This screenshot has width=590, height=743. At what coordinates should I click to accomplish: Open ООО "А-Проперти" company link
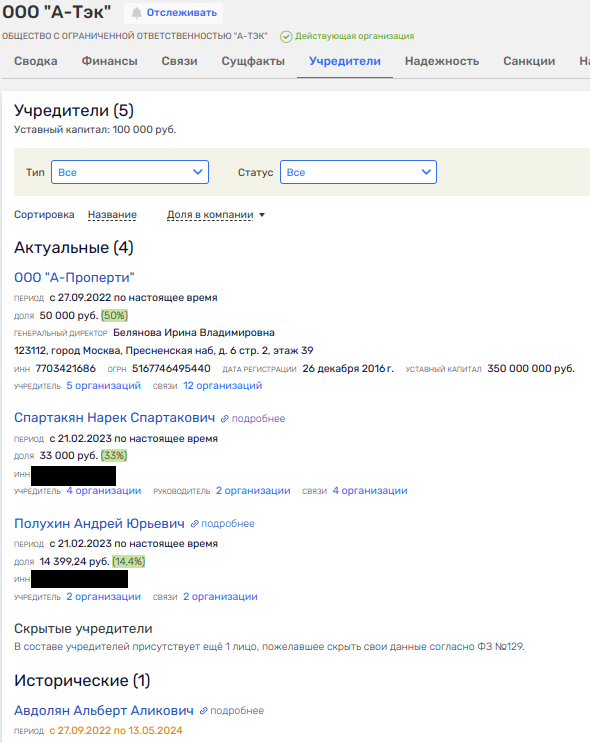tap(74, 278)
